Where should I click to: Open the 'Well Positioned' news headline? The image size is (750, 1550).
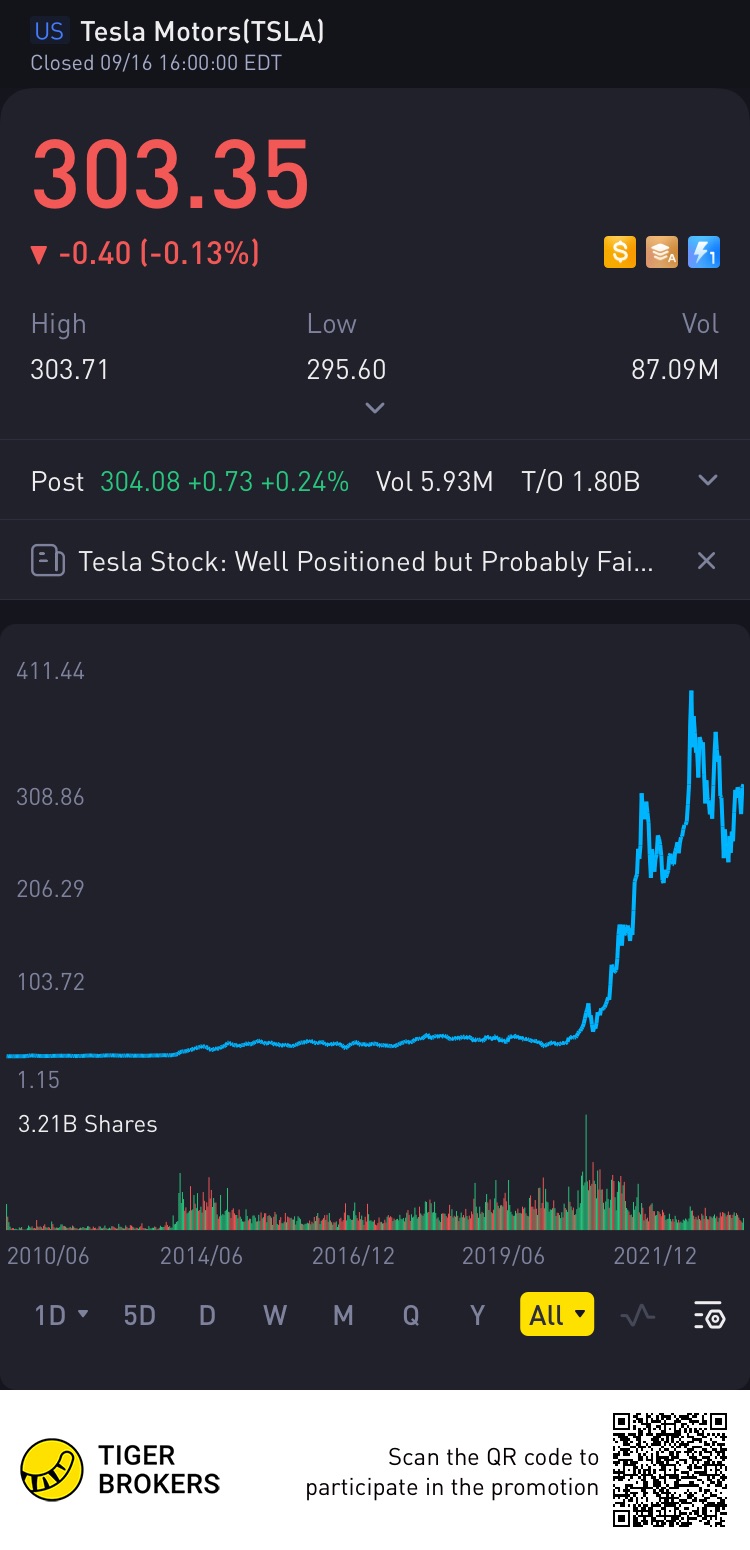(x=366, y=561)
